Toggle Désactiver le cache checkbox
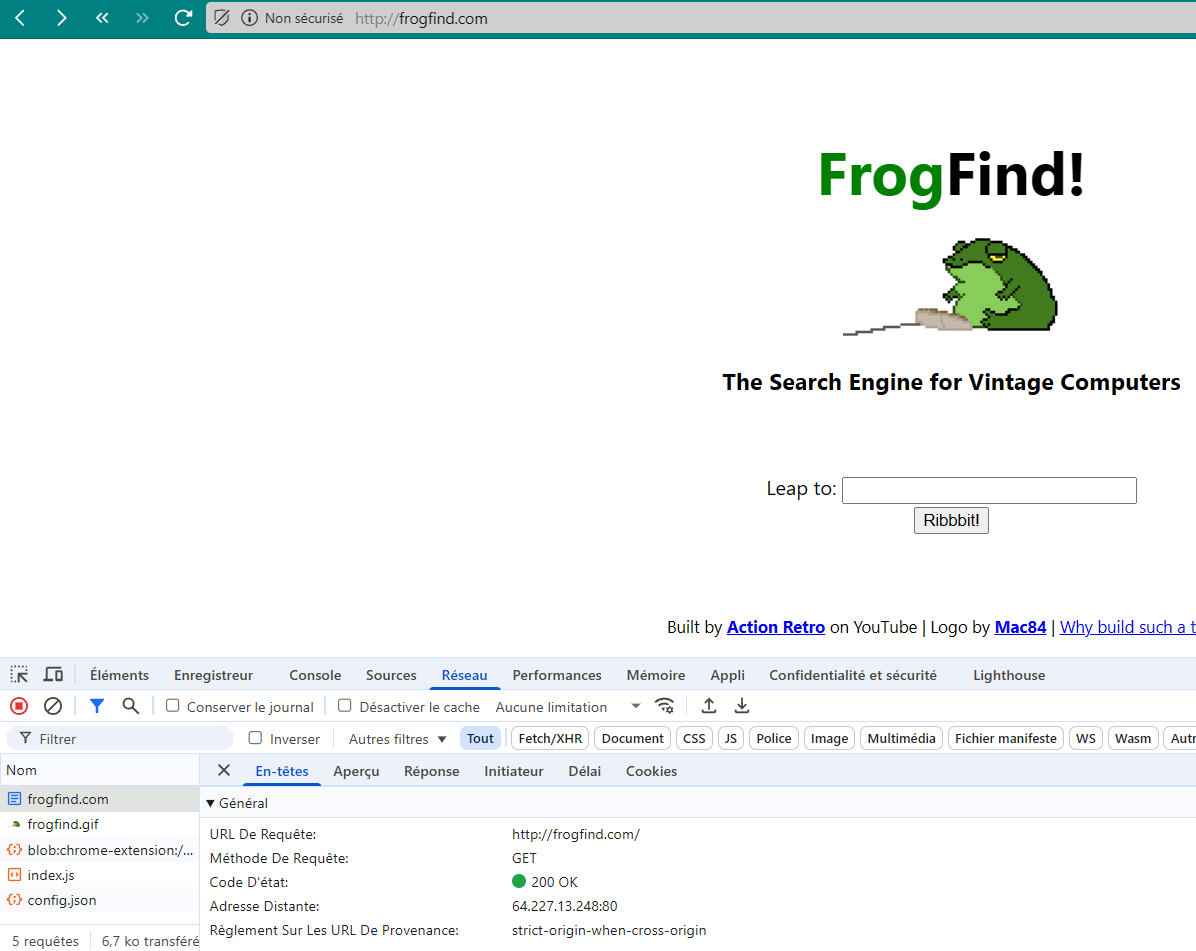The height and width of the screenshot is (951, 1196). coord(345,705)
